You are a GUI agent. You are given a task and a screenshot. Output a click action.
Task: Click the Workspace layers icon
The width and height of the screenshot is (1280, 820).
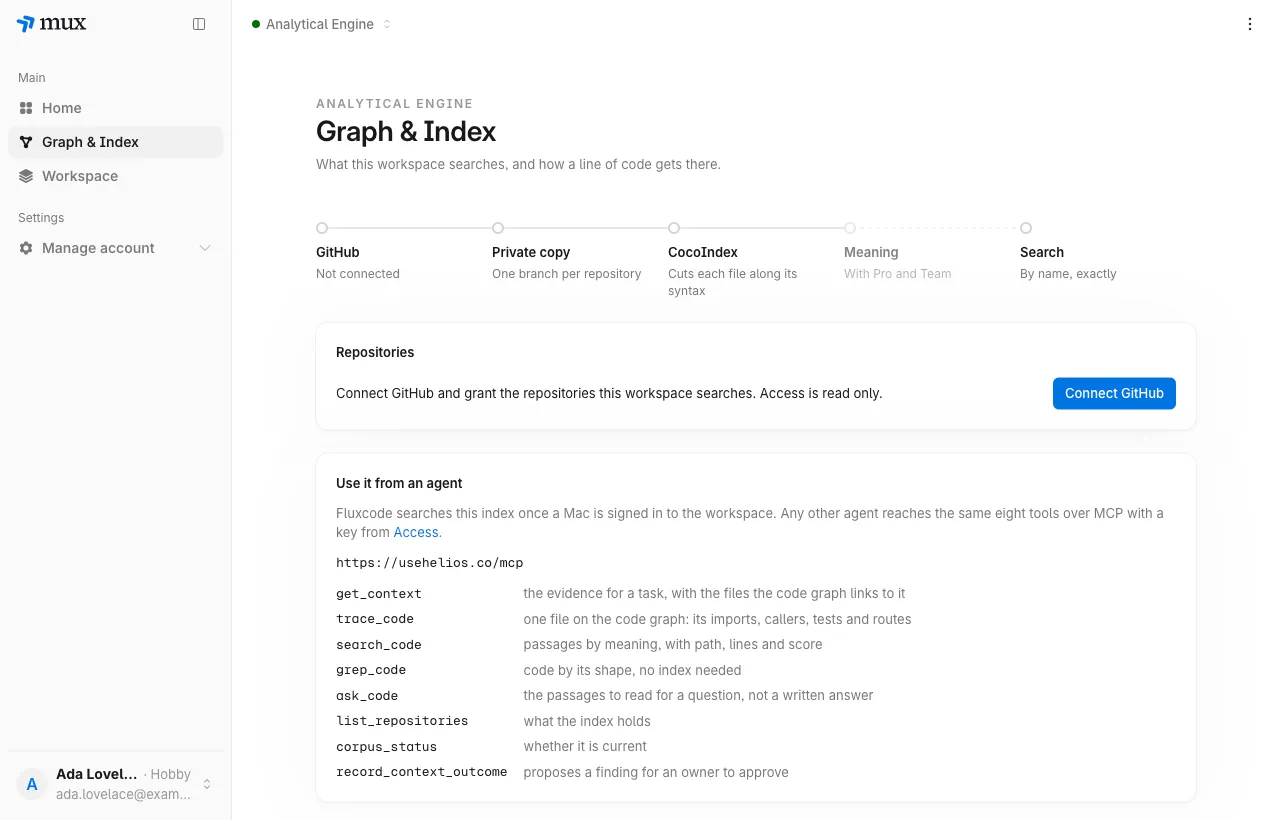26,176
